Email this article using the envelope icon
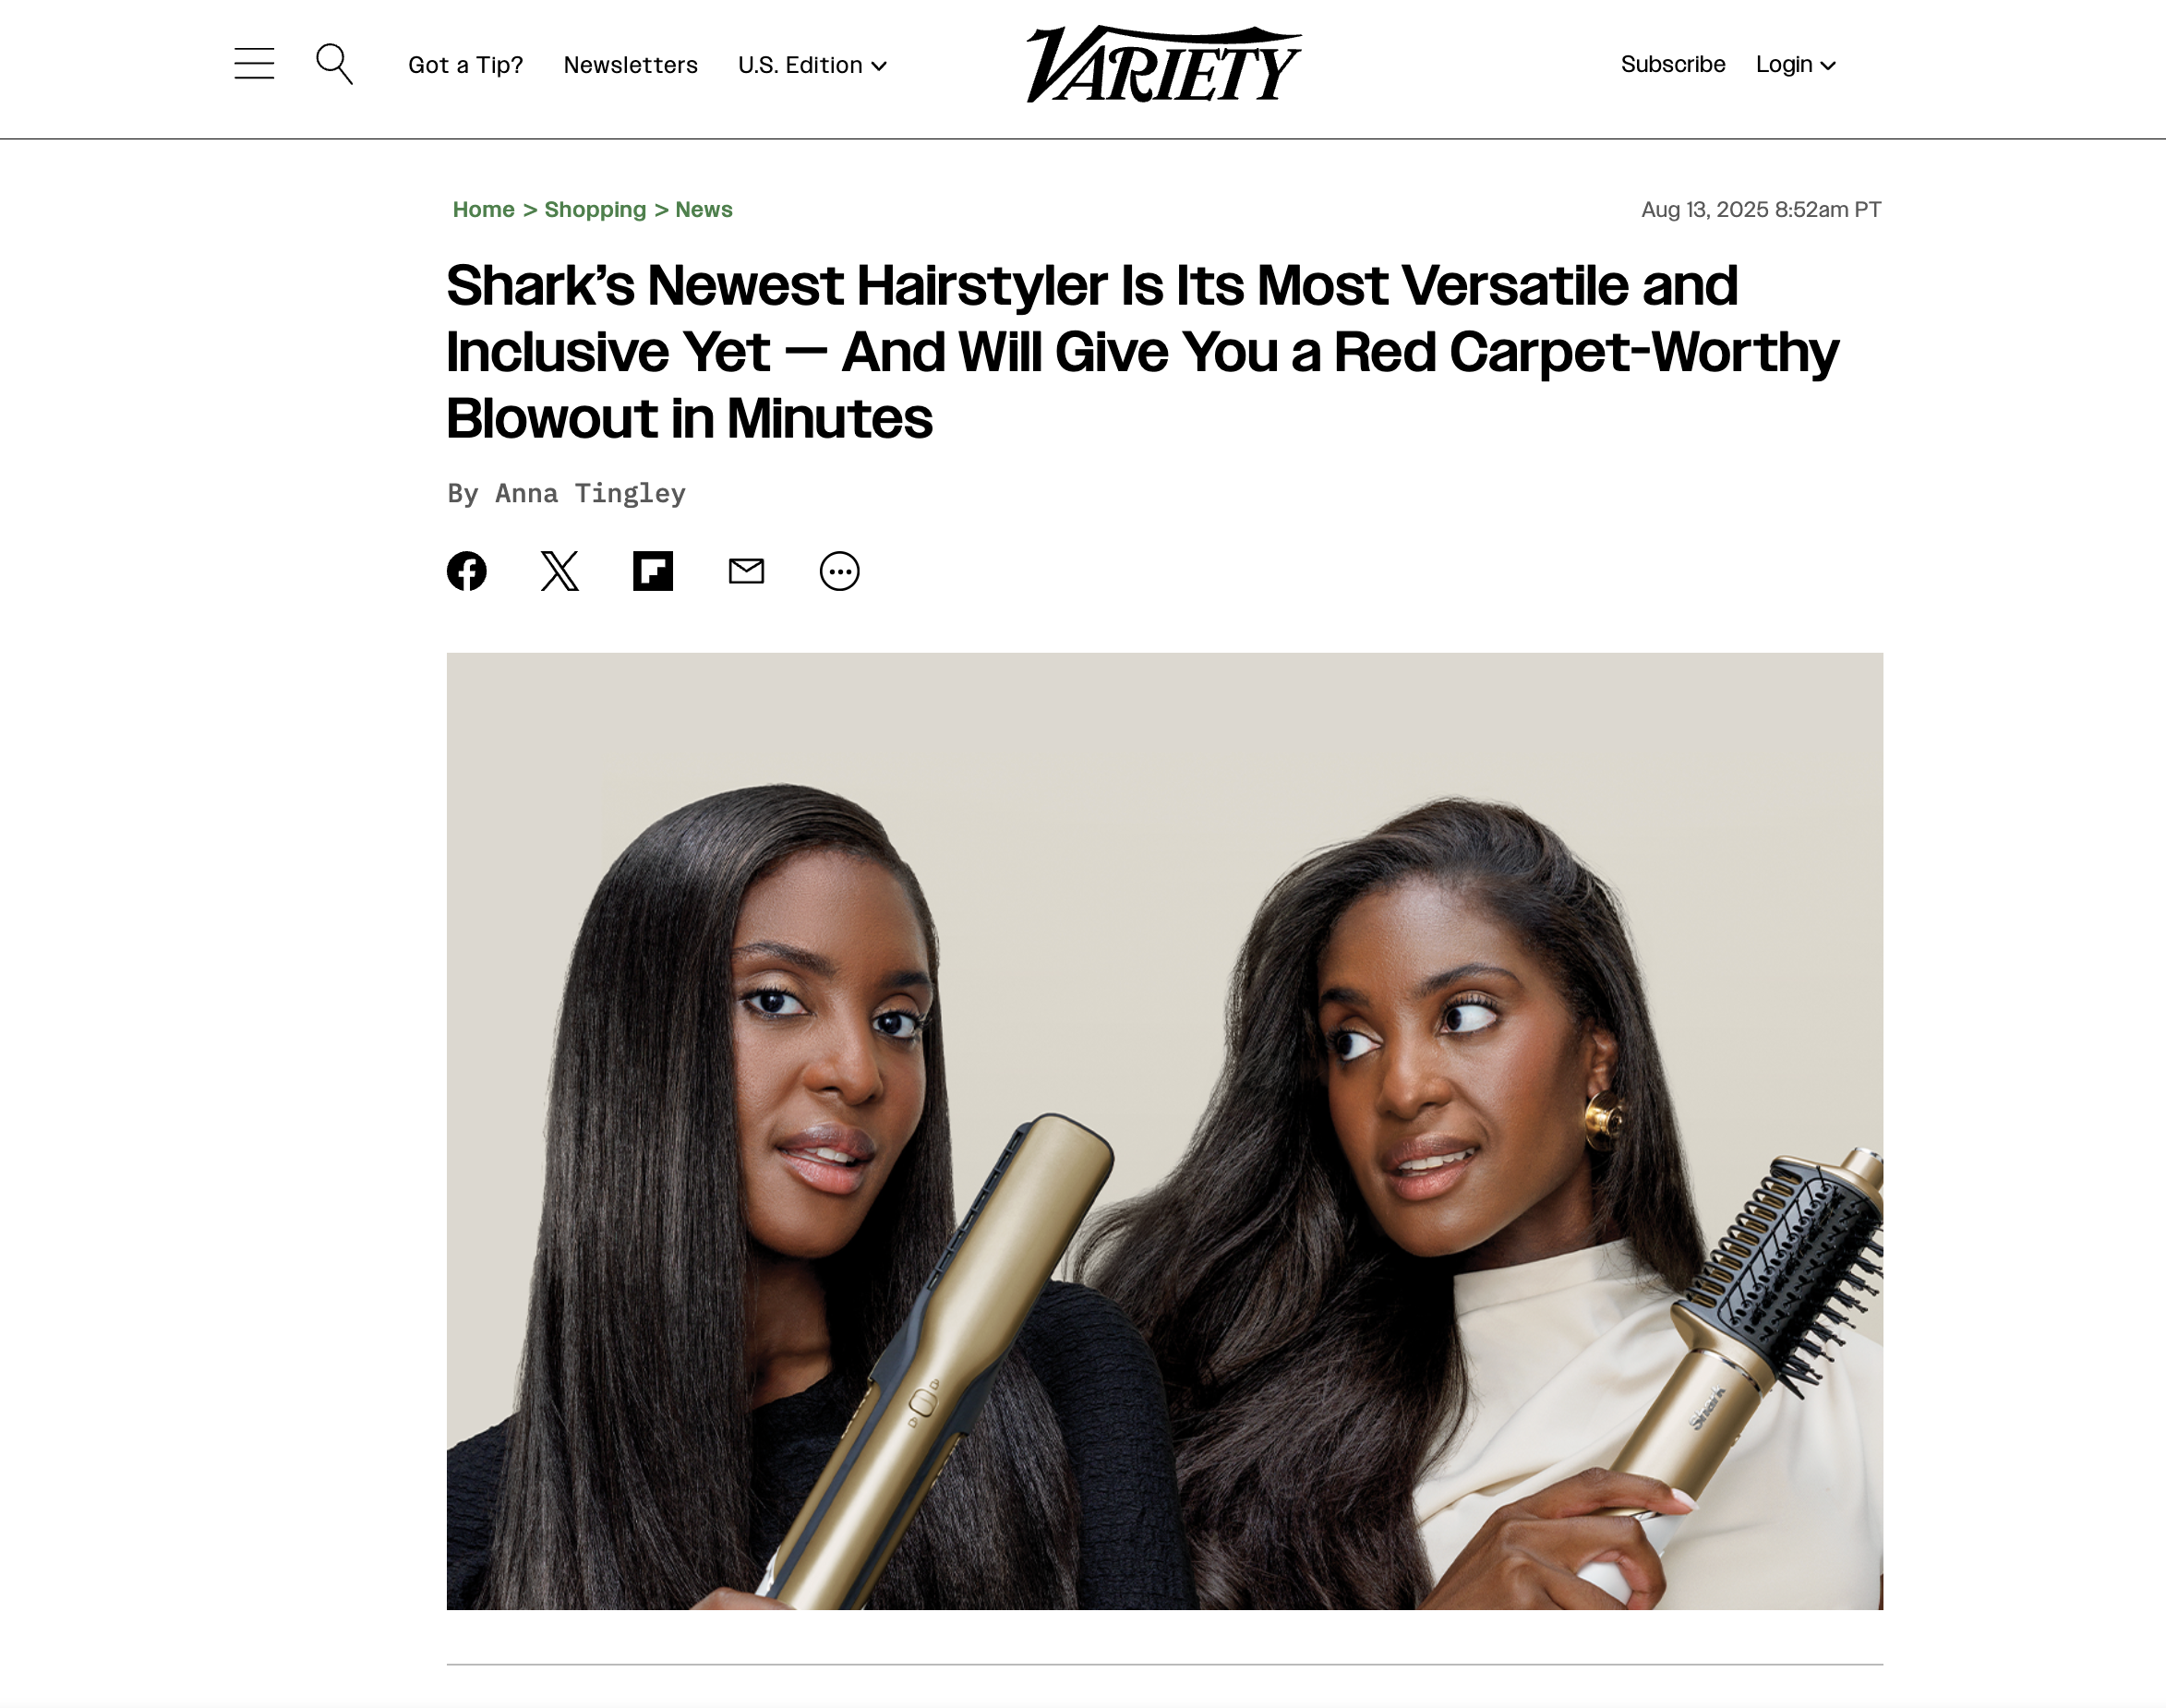This screenshot has width=2166, height=1708. (x=746, y=571)
